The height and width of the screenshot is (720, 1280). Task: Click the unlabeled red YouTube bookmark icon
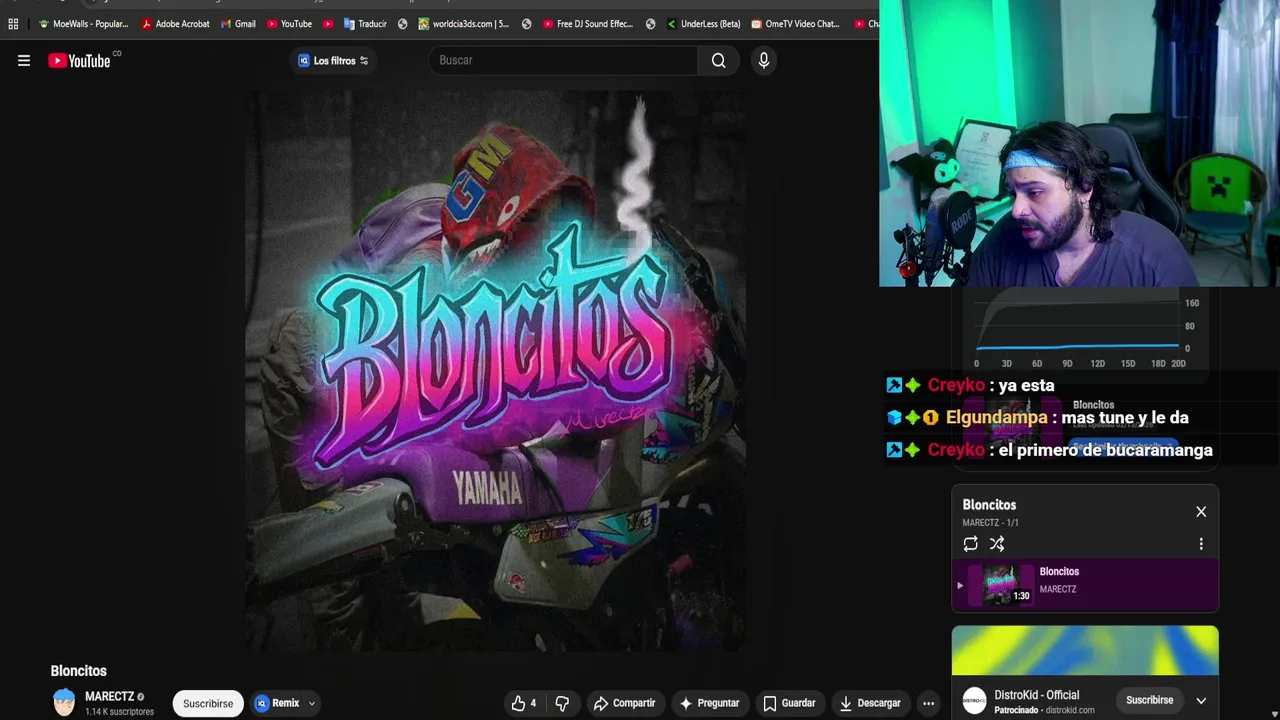[328, 24]
